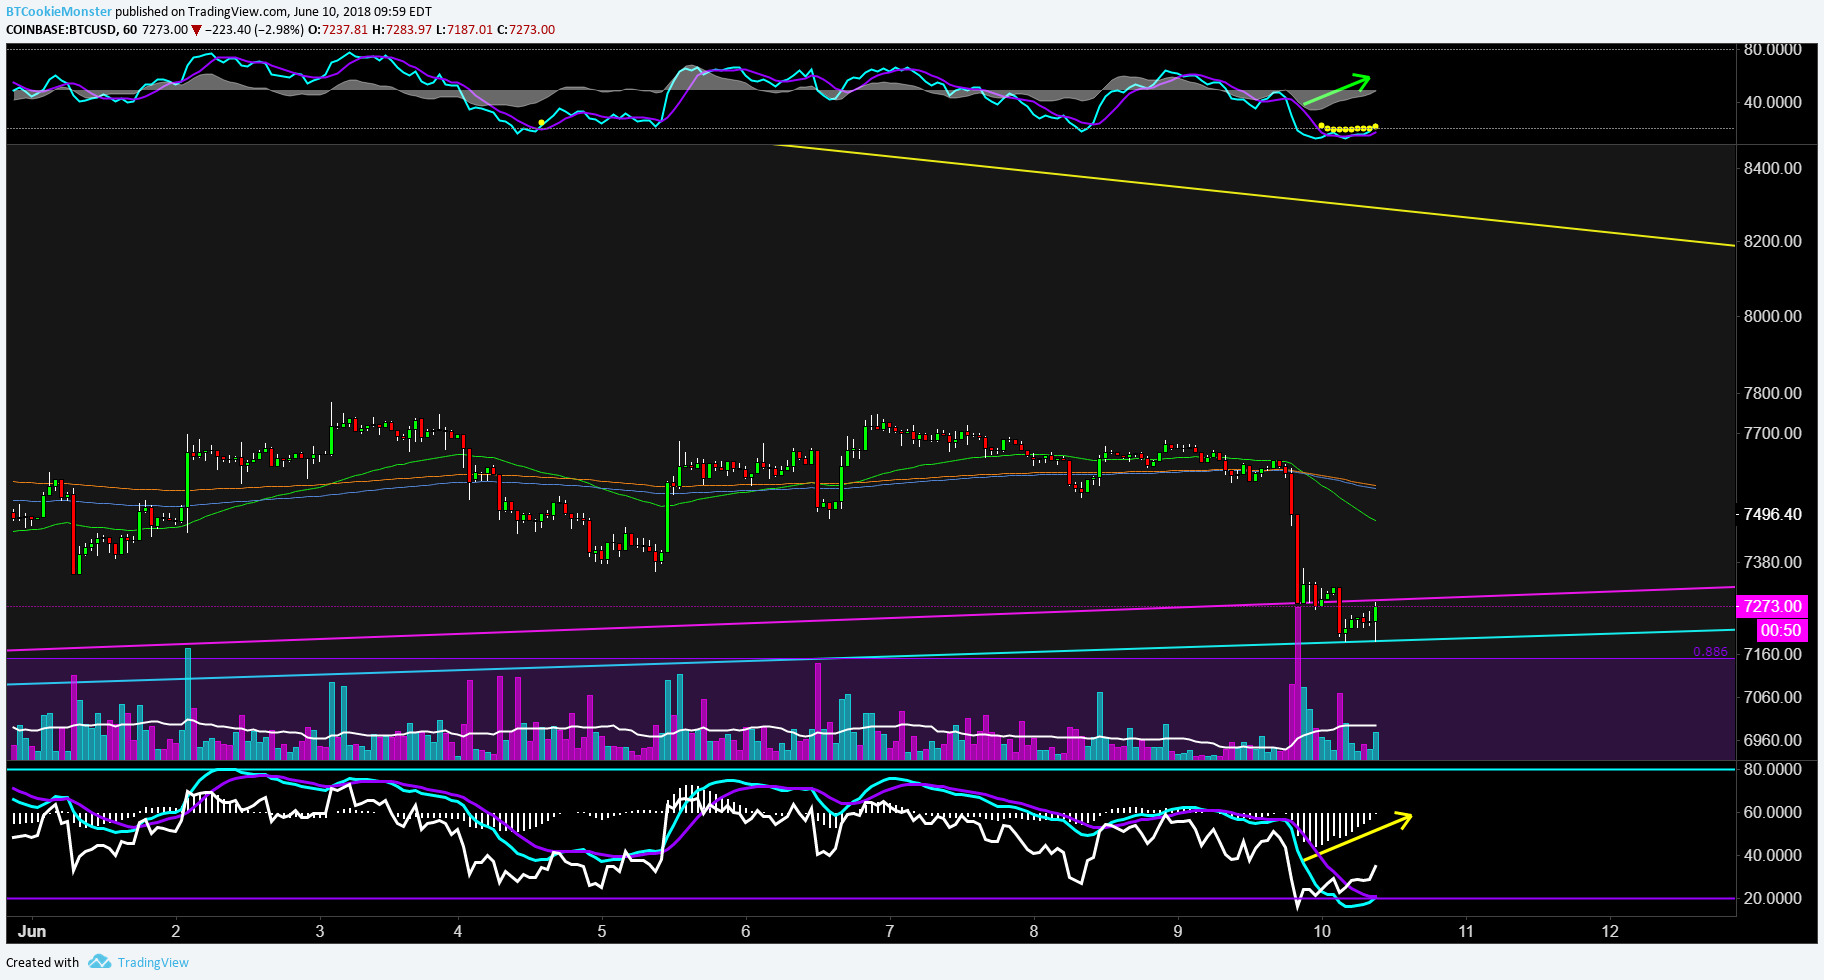Screen dimensions: 1824x980
Task: Select the COINBASE:BTCUSD symbol label
Action: click(60, 29)
